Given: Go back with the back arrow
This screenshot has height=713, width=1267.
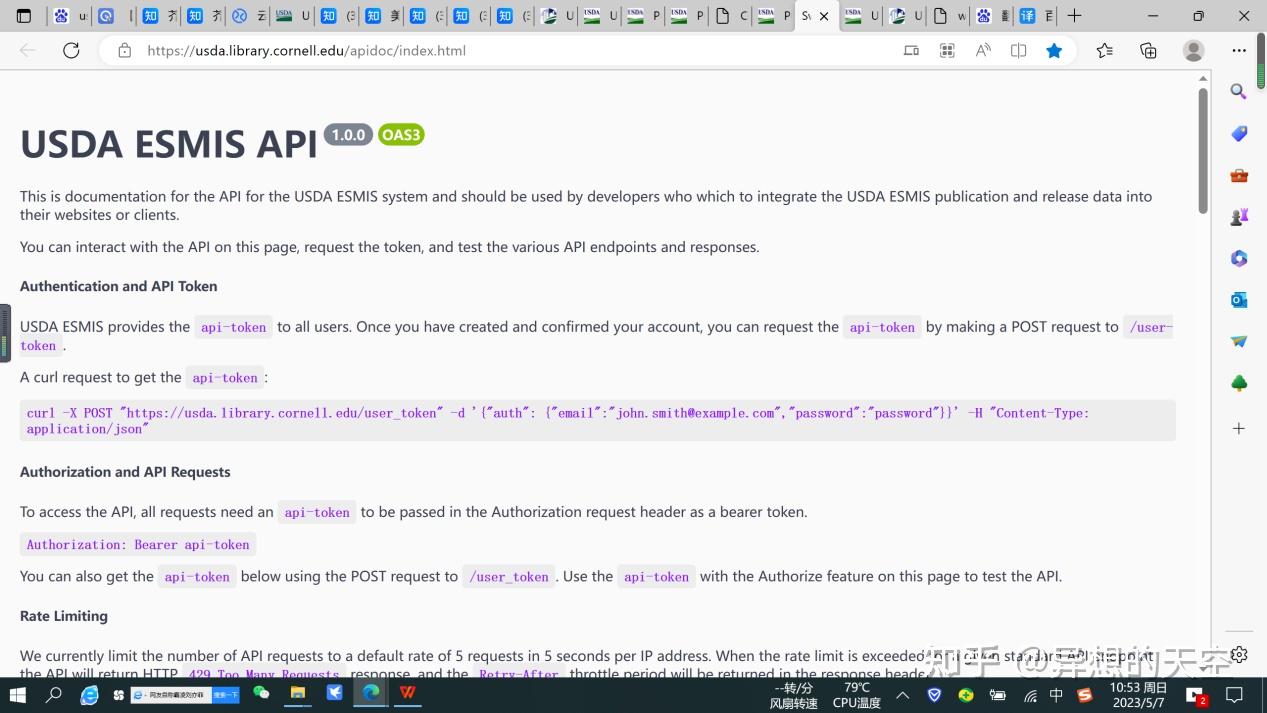Looking at the screenshot, I should pos(27,50).
